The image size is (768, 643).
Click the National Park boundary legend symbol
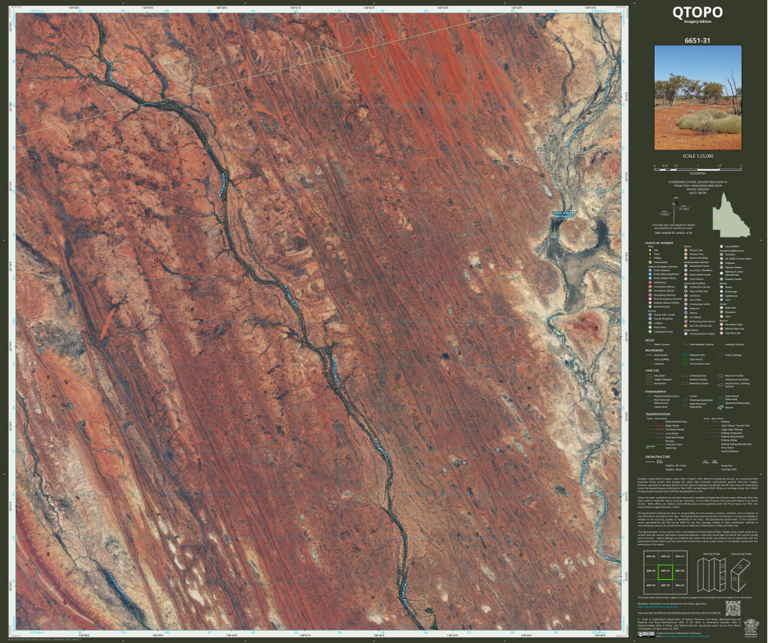pos(685,355)
